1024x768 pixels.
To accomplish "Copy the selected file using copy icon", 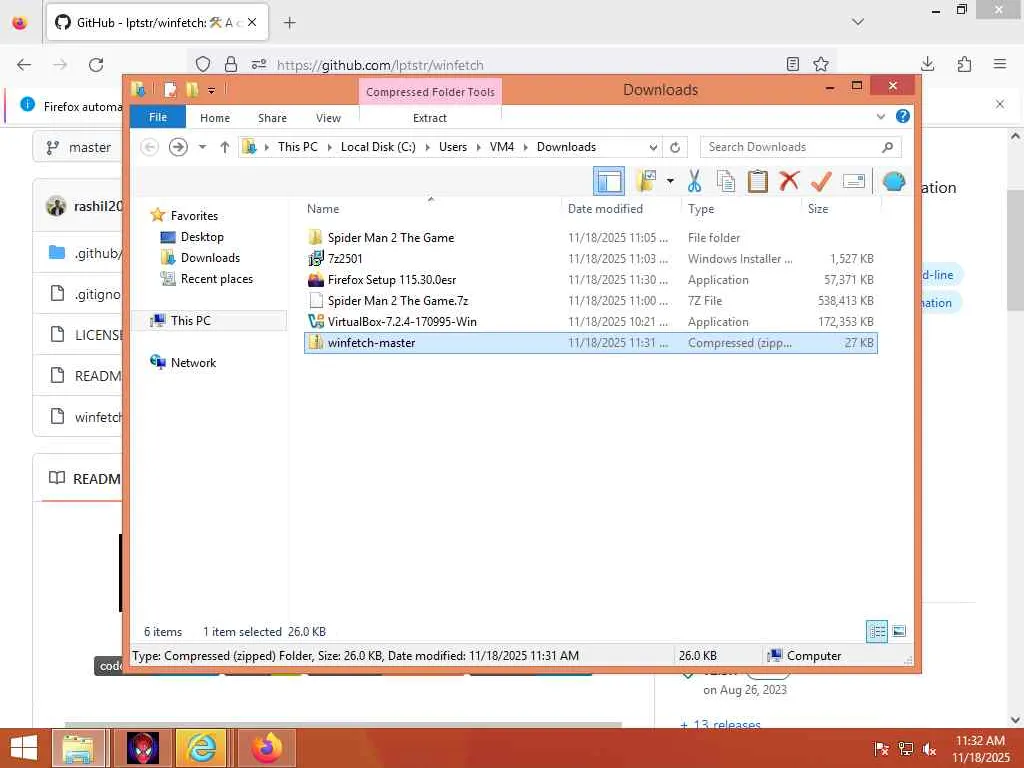I will pos(726,181).
